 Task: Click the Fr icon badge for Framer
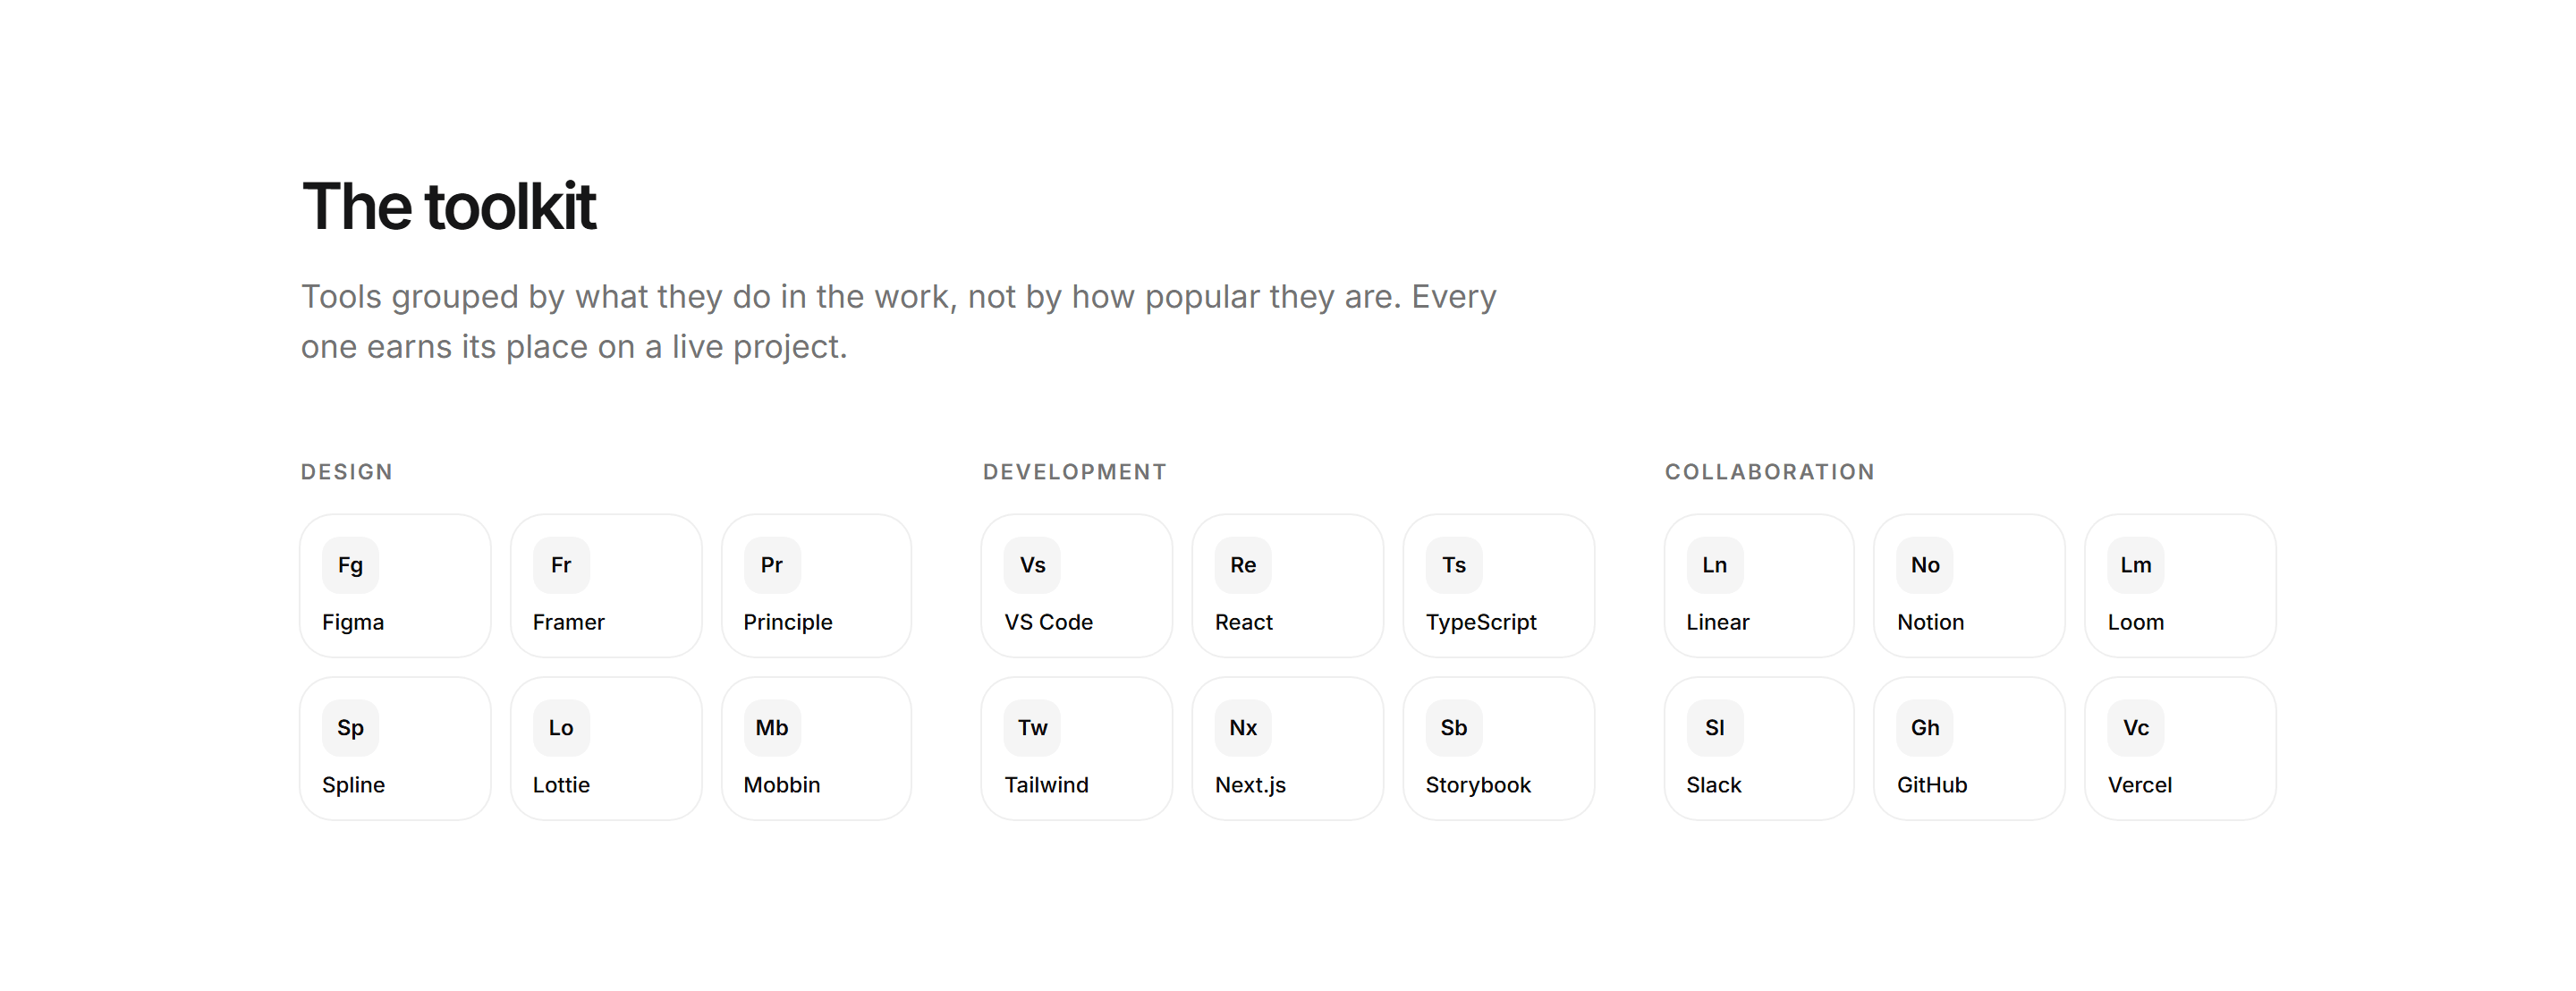click(x=561, y=565)
